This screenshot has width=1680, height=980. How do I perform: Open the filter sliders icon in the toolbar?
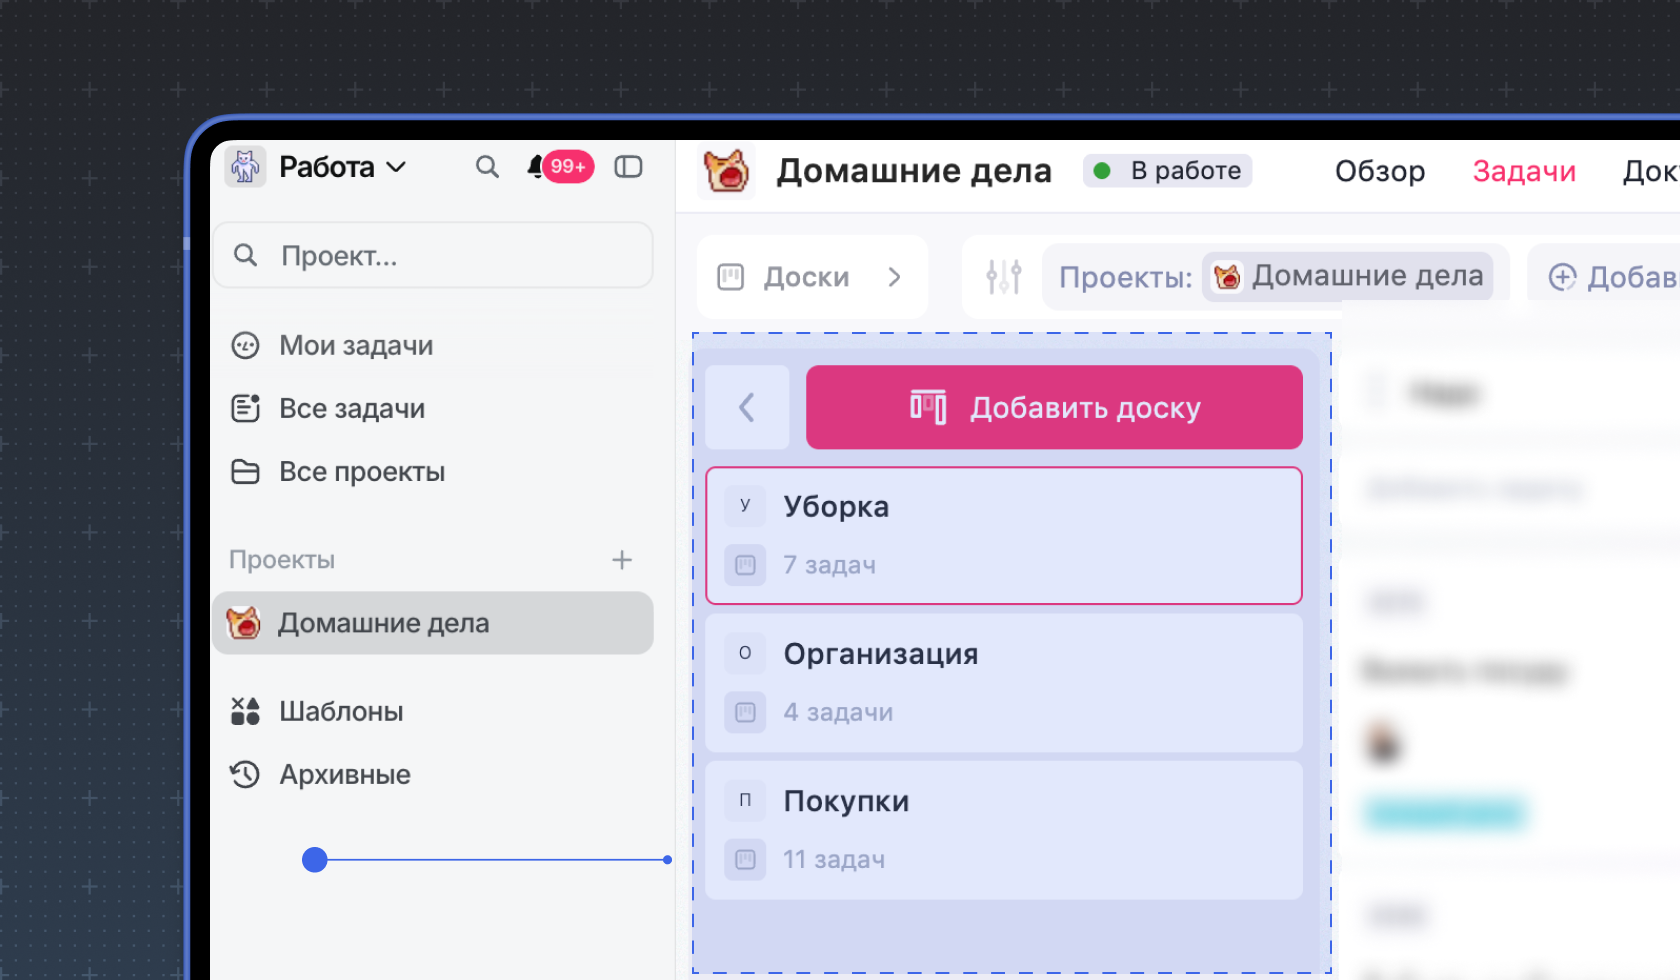[1004, 277]
